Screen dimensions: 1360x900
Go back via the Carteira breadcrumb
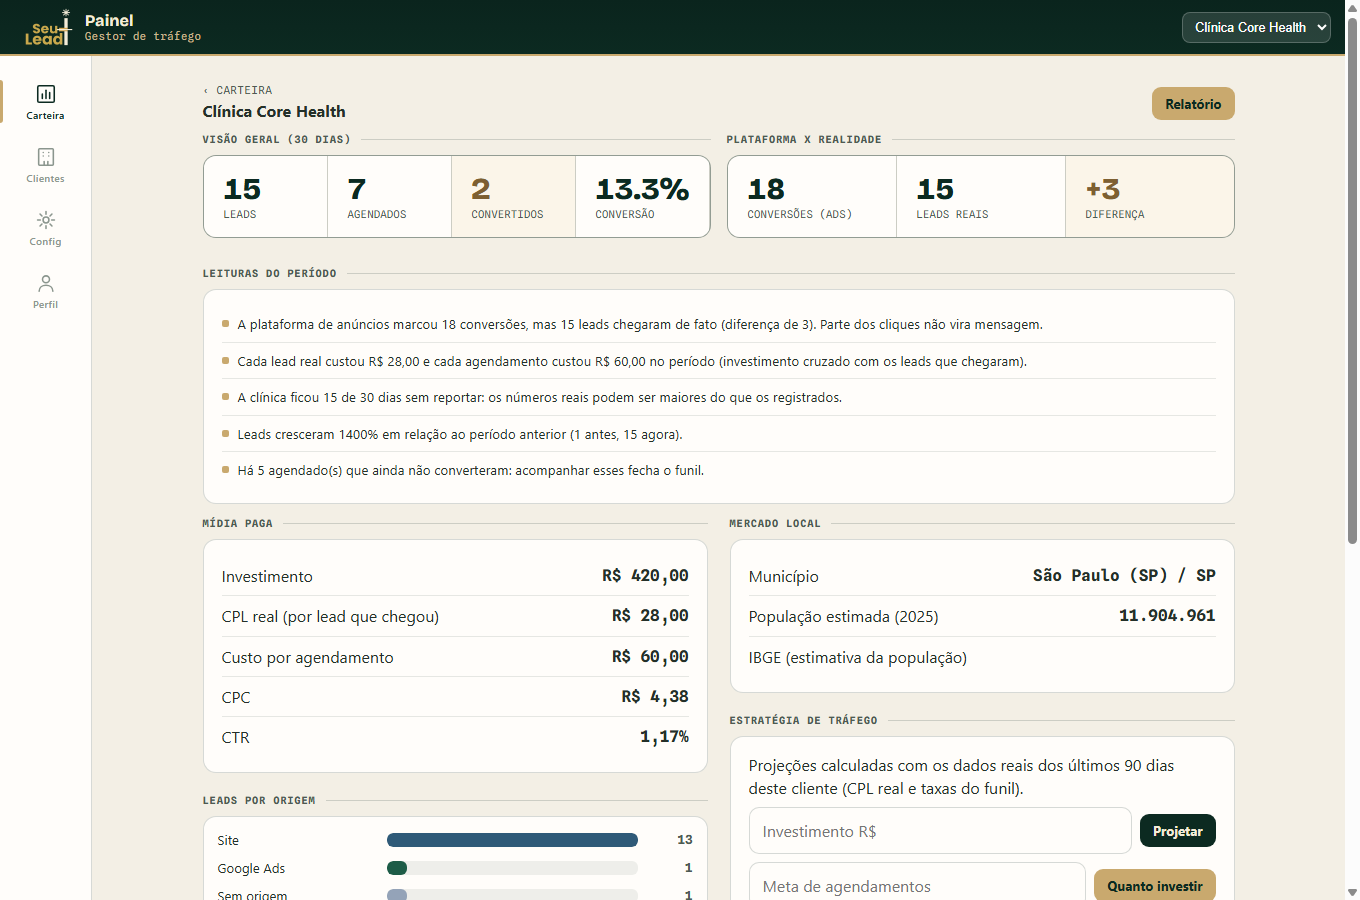click(238, 90)
